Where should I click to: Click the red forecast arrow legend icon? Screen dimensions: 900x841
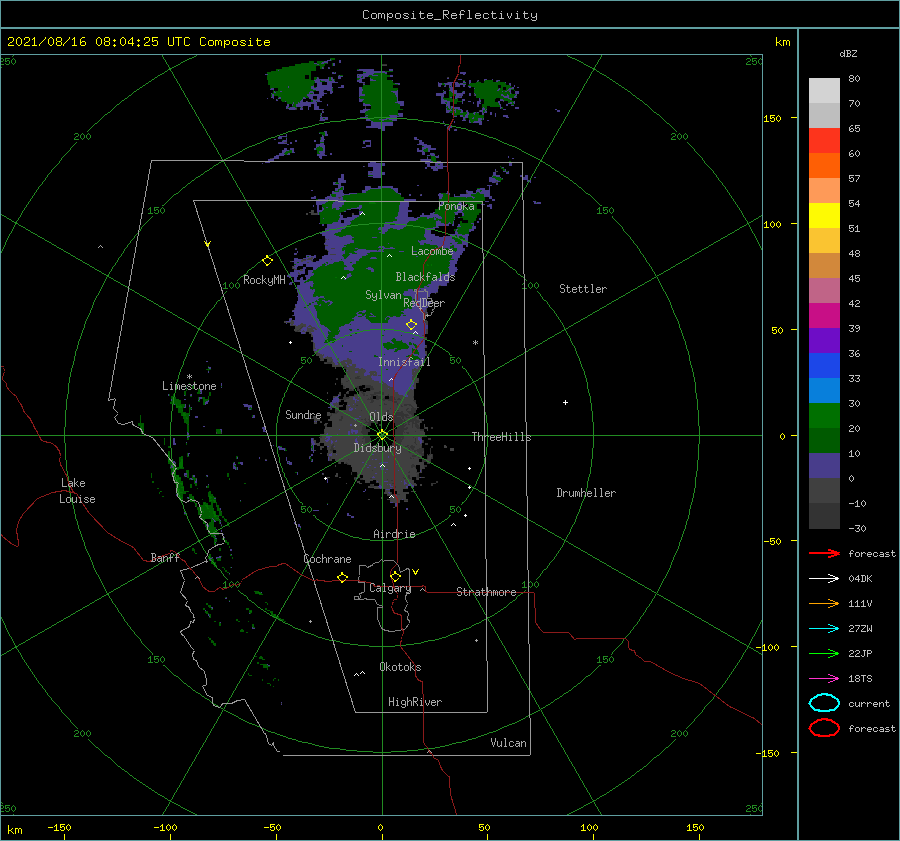tap(824, 553)
